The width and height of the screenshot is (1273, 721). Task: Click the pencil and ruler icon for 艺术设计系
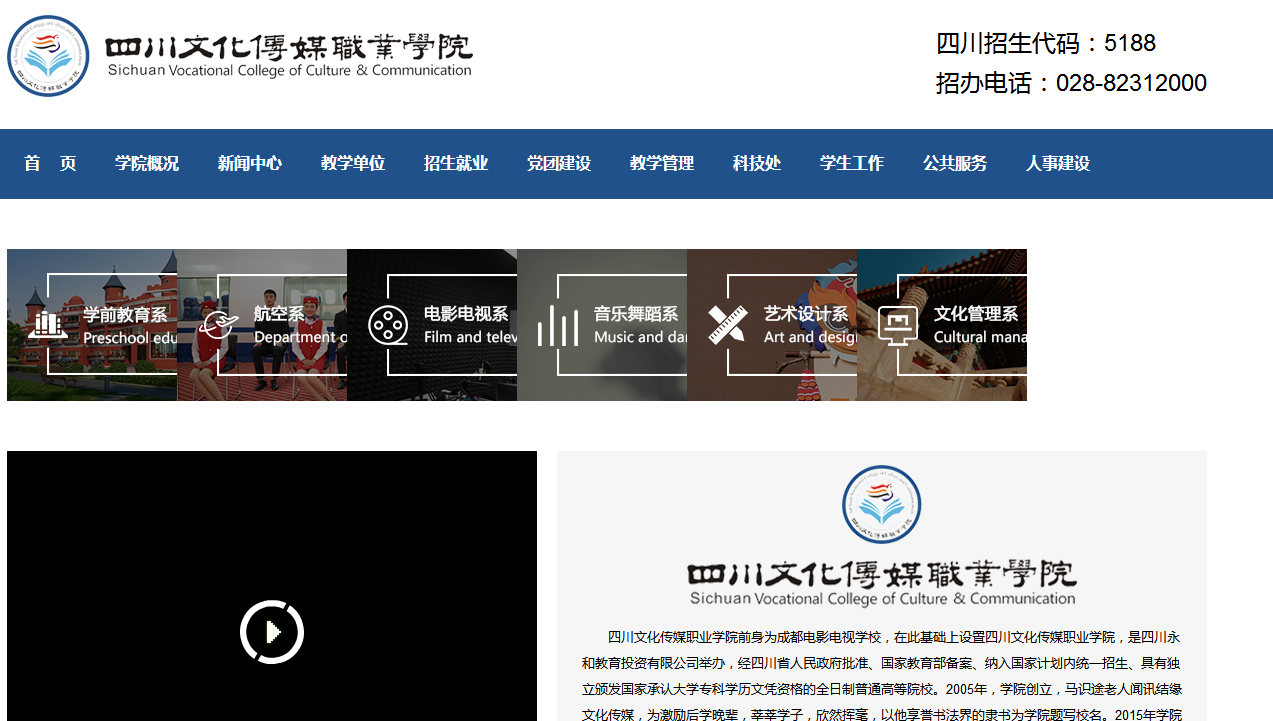click(728, 325)
